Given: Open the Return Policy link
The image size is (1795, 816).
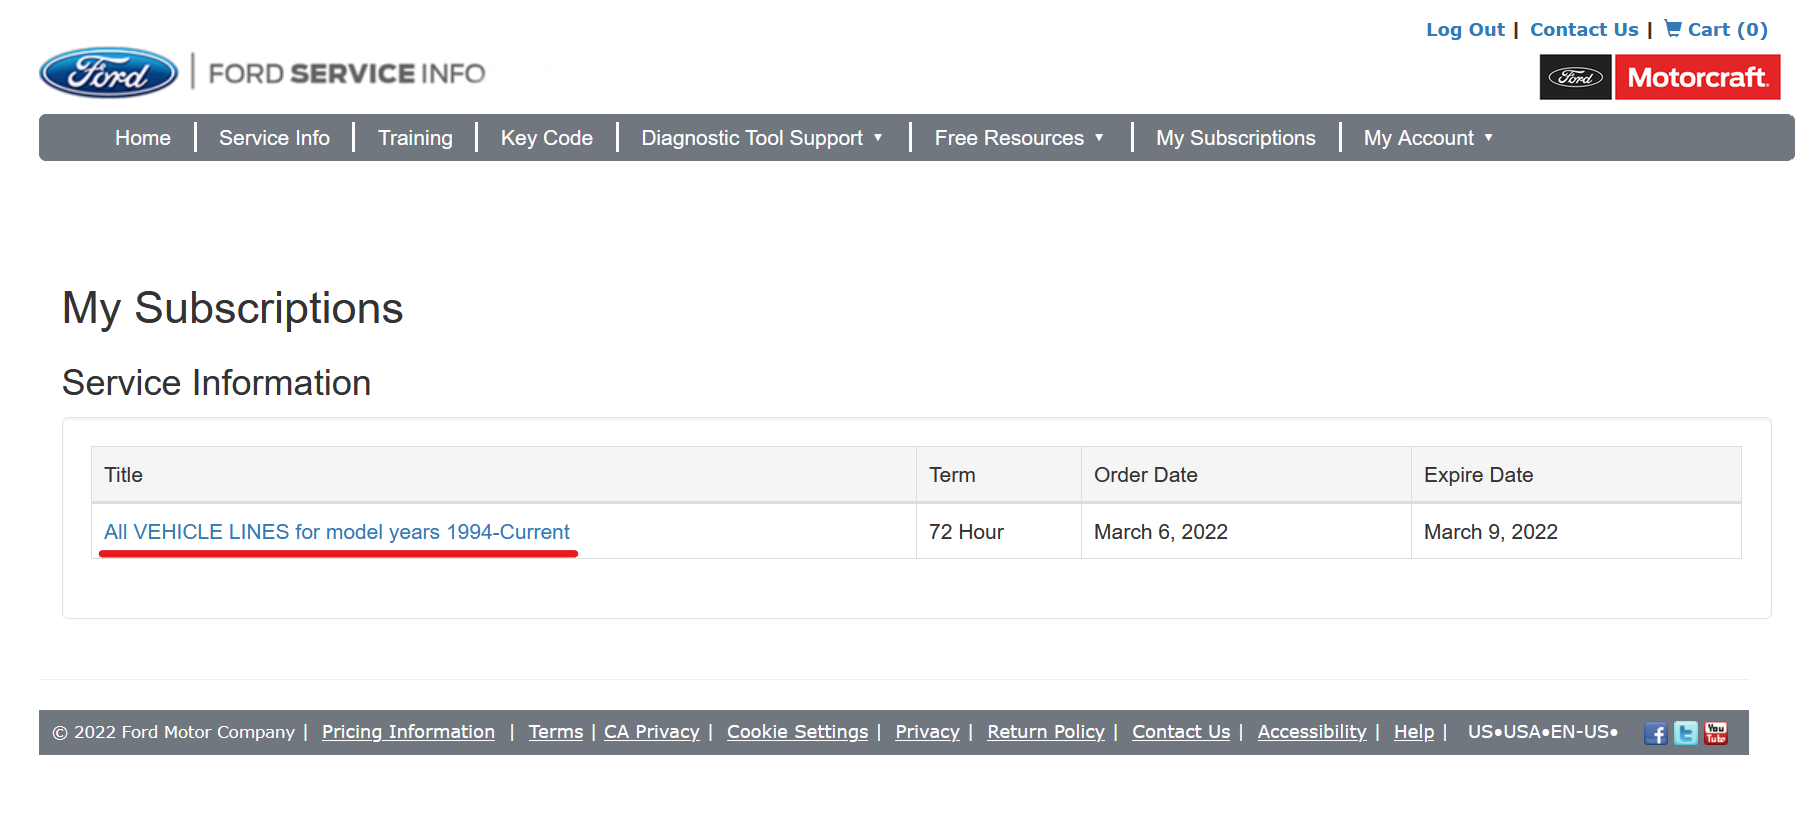Looking at the screenshot, I should [x=1046, y=732].
